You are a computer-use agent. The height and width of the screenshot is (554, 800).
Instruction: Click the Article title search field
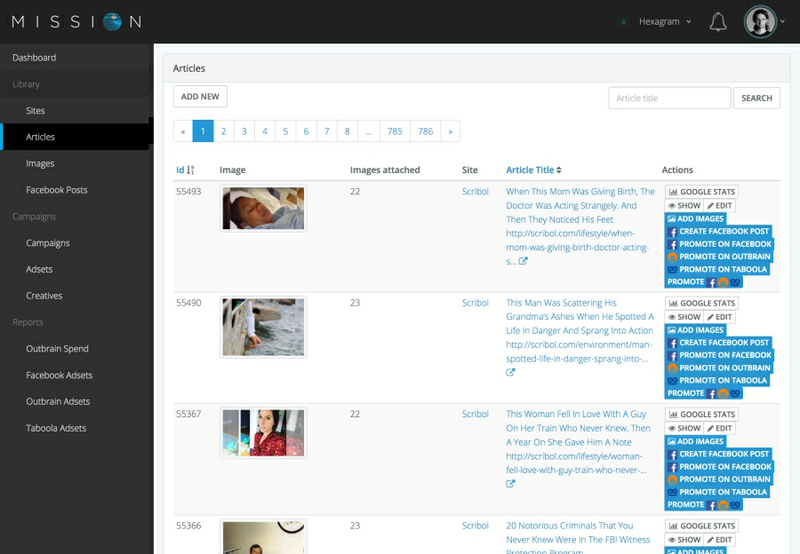[x=669, y=98]
